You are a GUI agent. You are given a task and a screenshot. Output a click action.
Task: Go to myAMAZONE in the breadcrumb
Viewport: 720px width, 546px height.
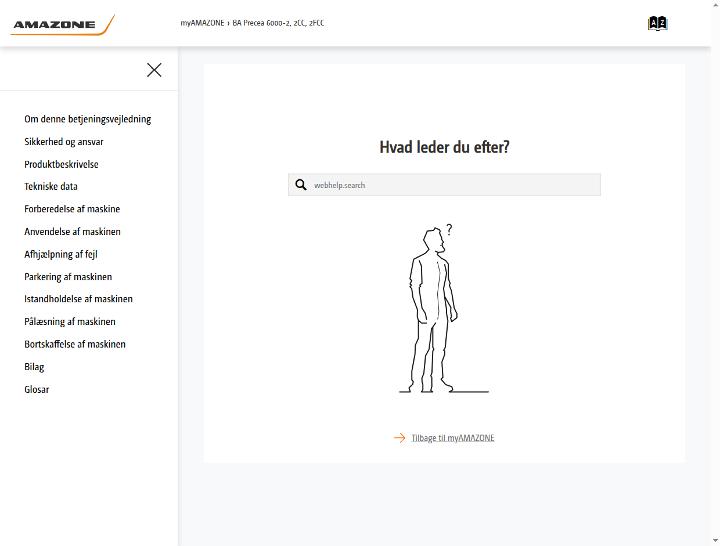(x=202, y=23)
